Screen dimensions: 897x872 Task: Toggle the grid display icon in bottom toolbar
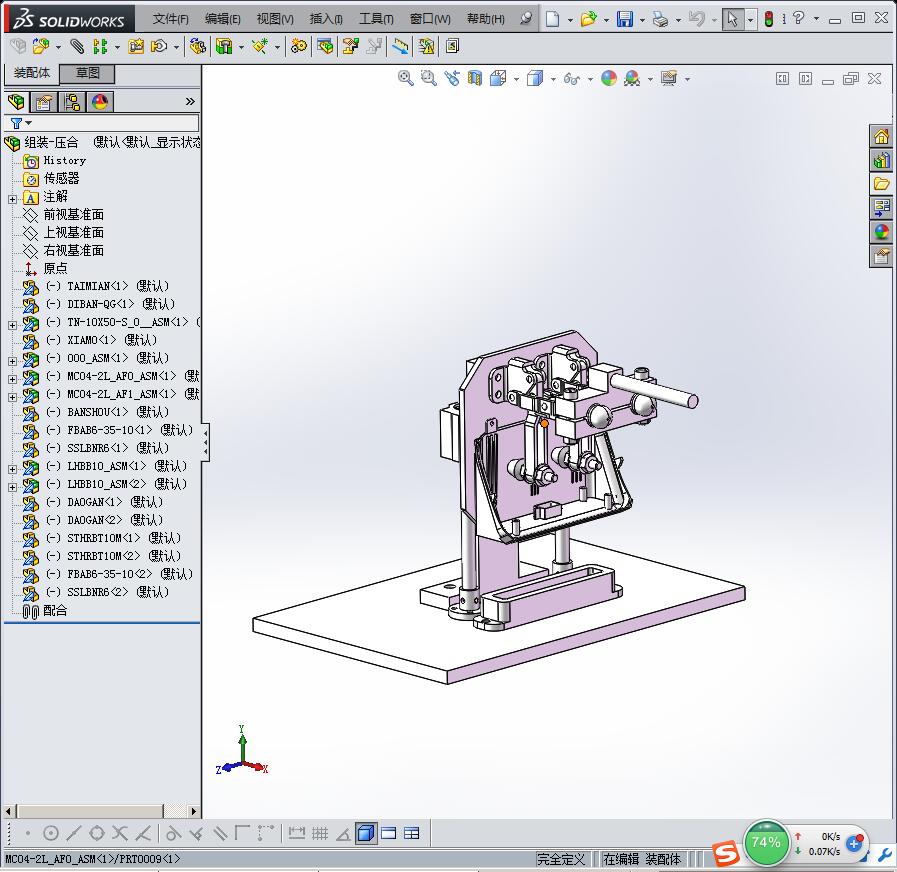coord(320,833)
